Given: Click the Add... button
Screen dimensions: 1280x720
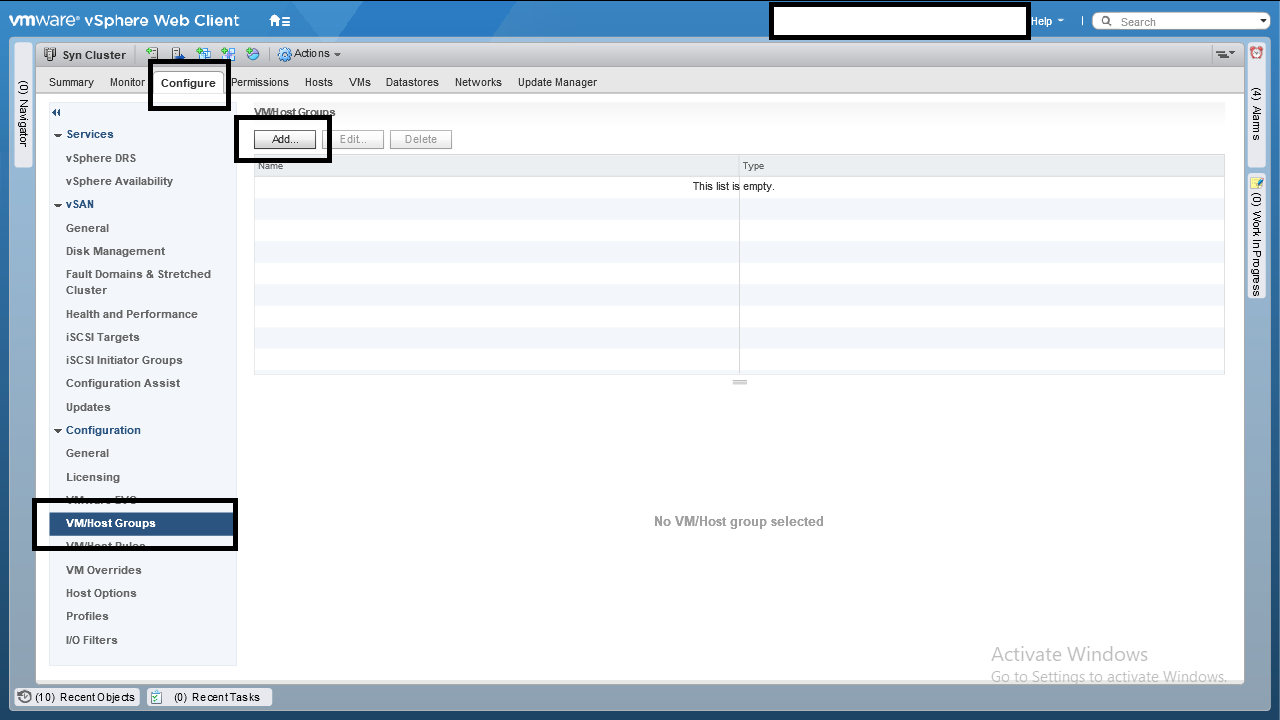Looking at the screenshot, I should click(285, 139).
